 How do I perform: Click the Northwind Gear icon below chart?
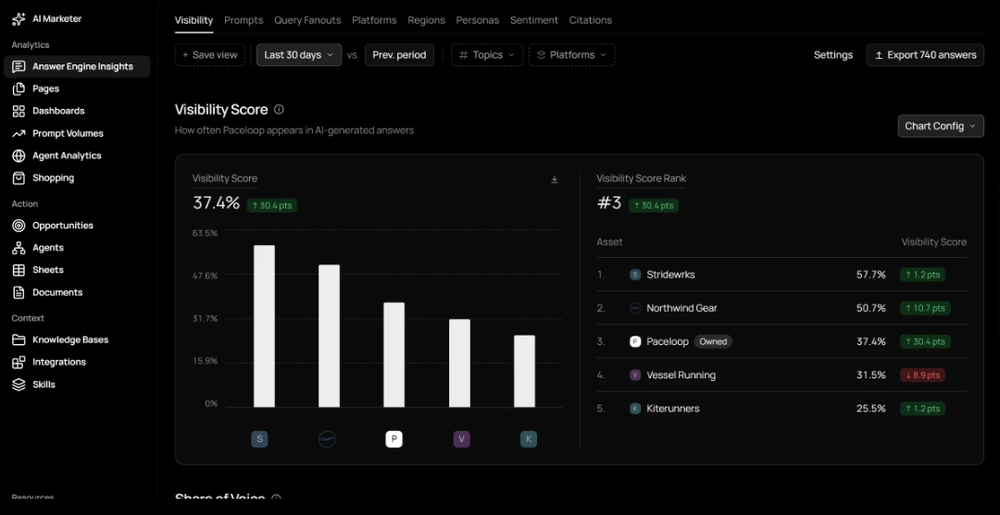[x=327, y=439]
